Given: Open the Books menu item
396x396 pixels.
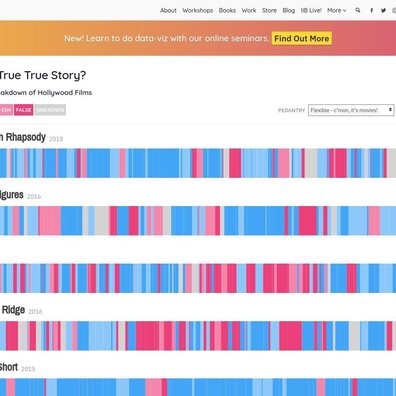Looking at the screenshot, I should point(227,10).
